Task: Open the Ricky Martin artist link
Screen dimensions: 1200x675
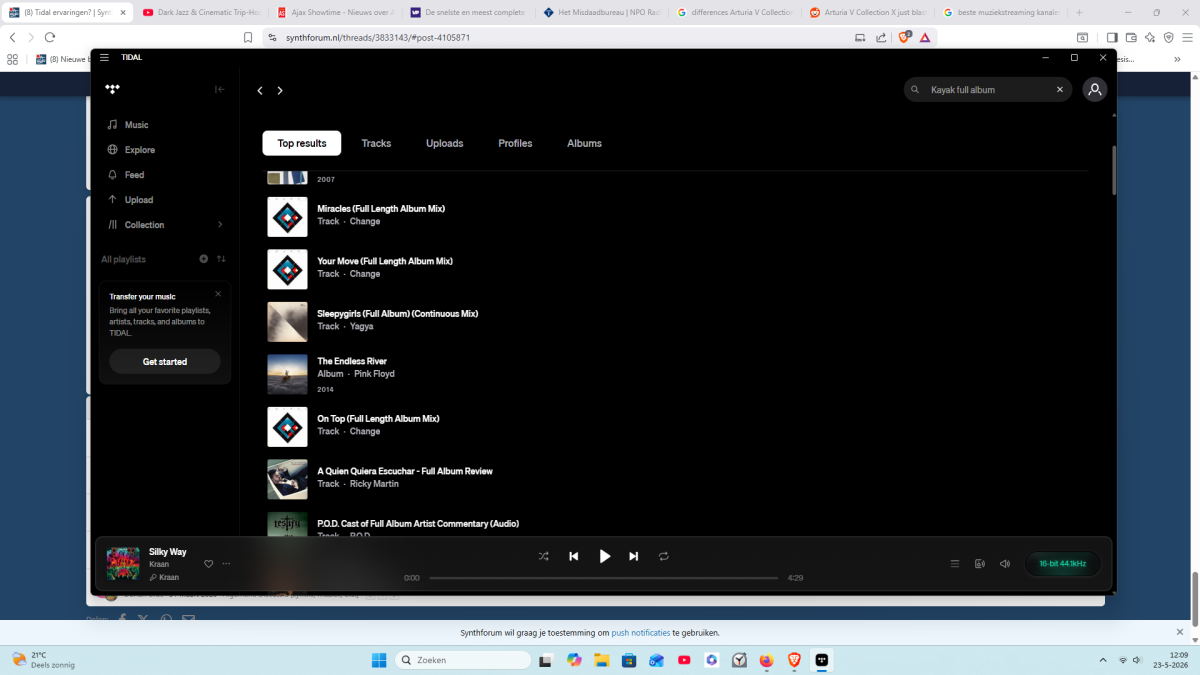Action: [374, 484]
